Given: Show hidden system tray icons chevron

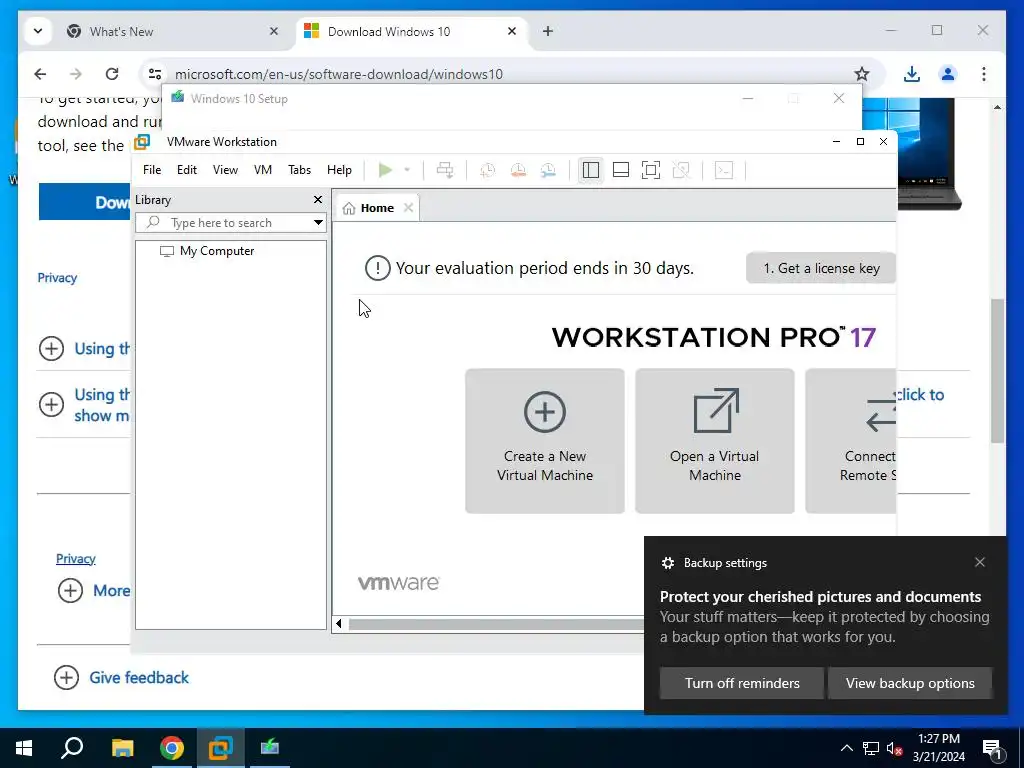Looking at the screenshot, I should tap(846, 748).
